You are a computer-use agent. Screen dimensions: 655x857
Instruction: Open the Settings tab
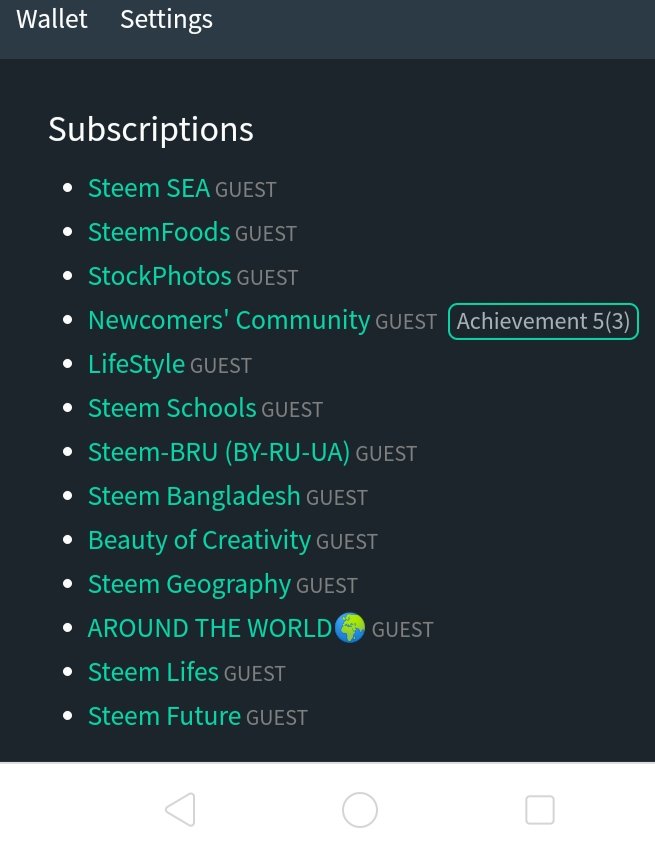click(166, 19)
